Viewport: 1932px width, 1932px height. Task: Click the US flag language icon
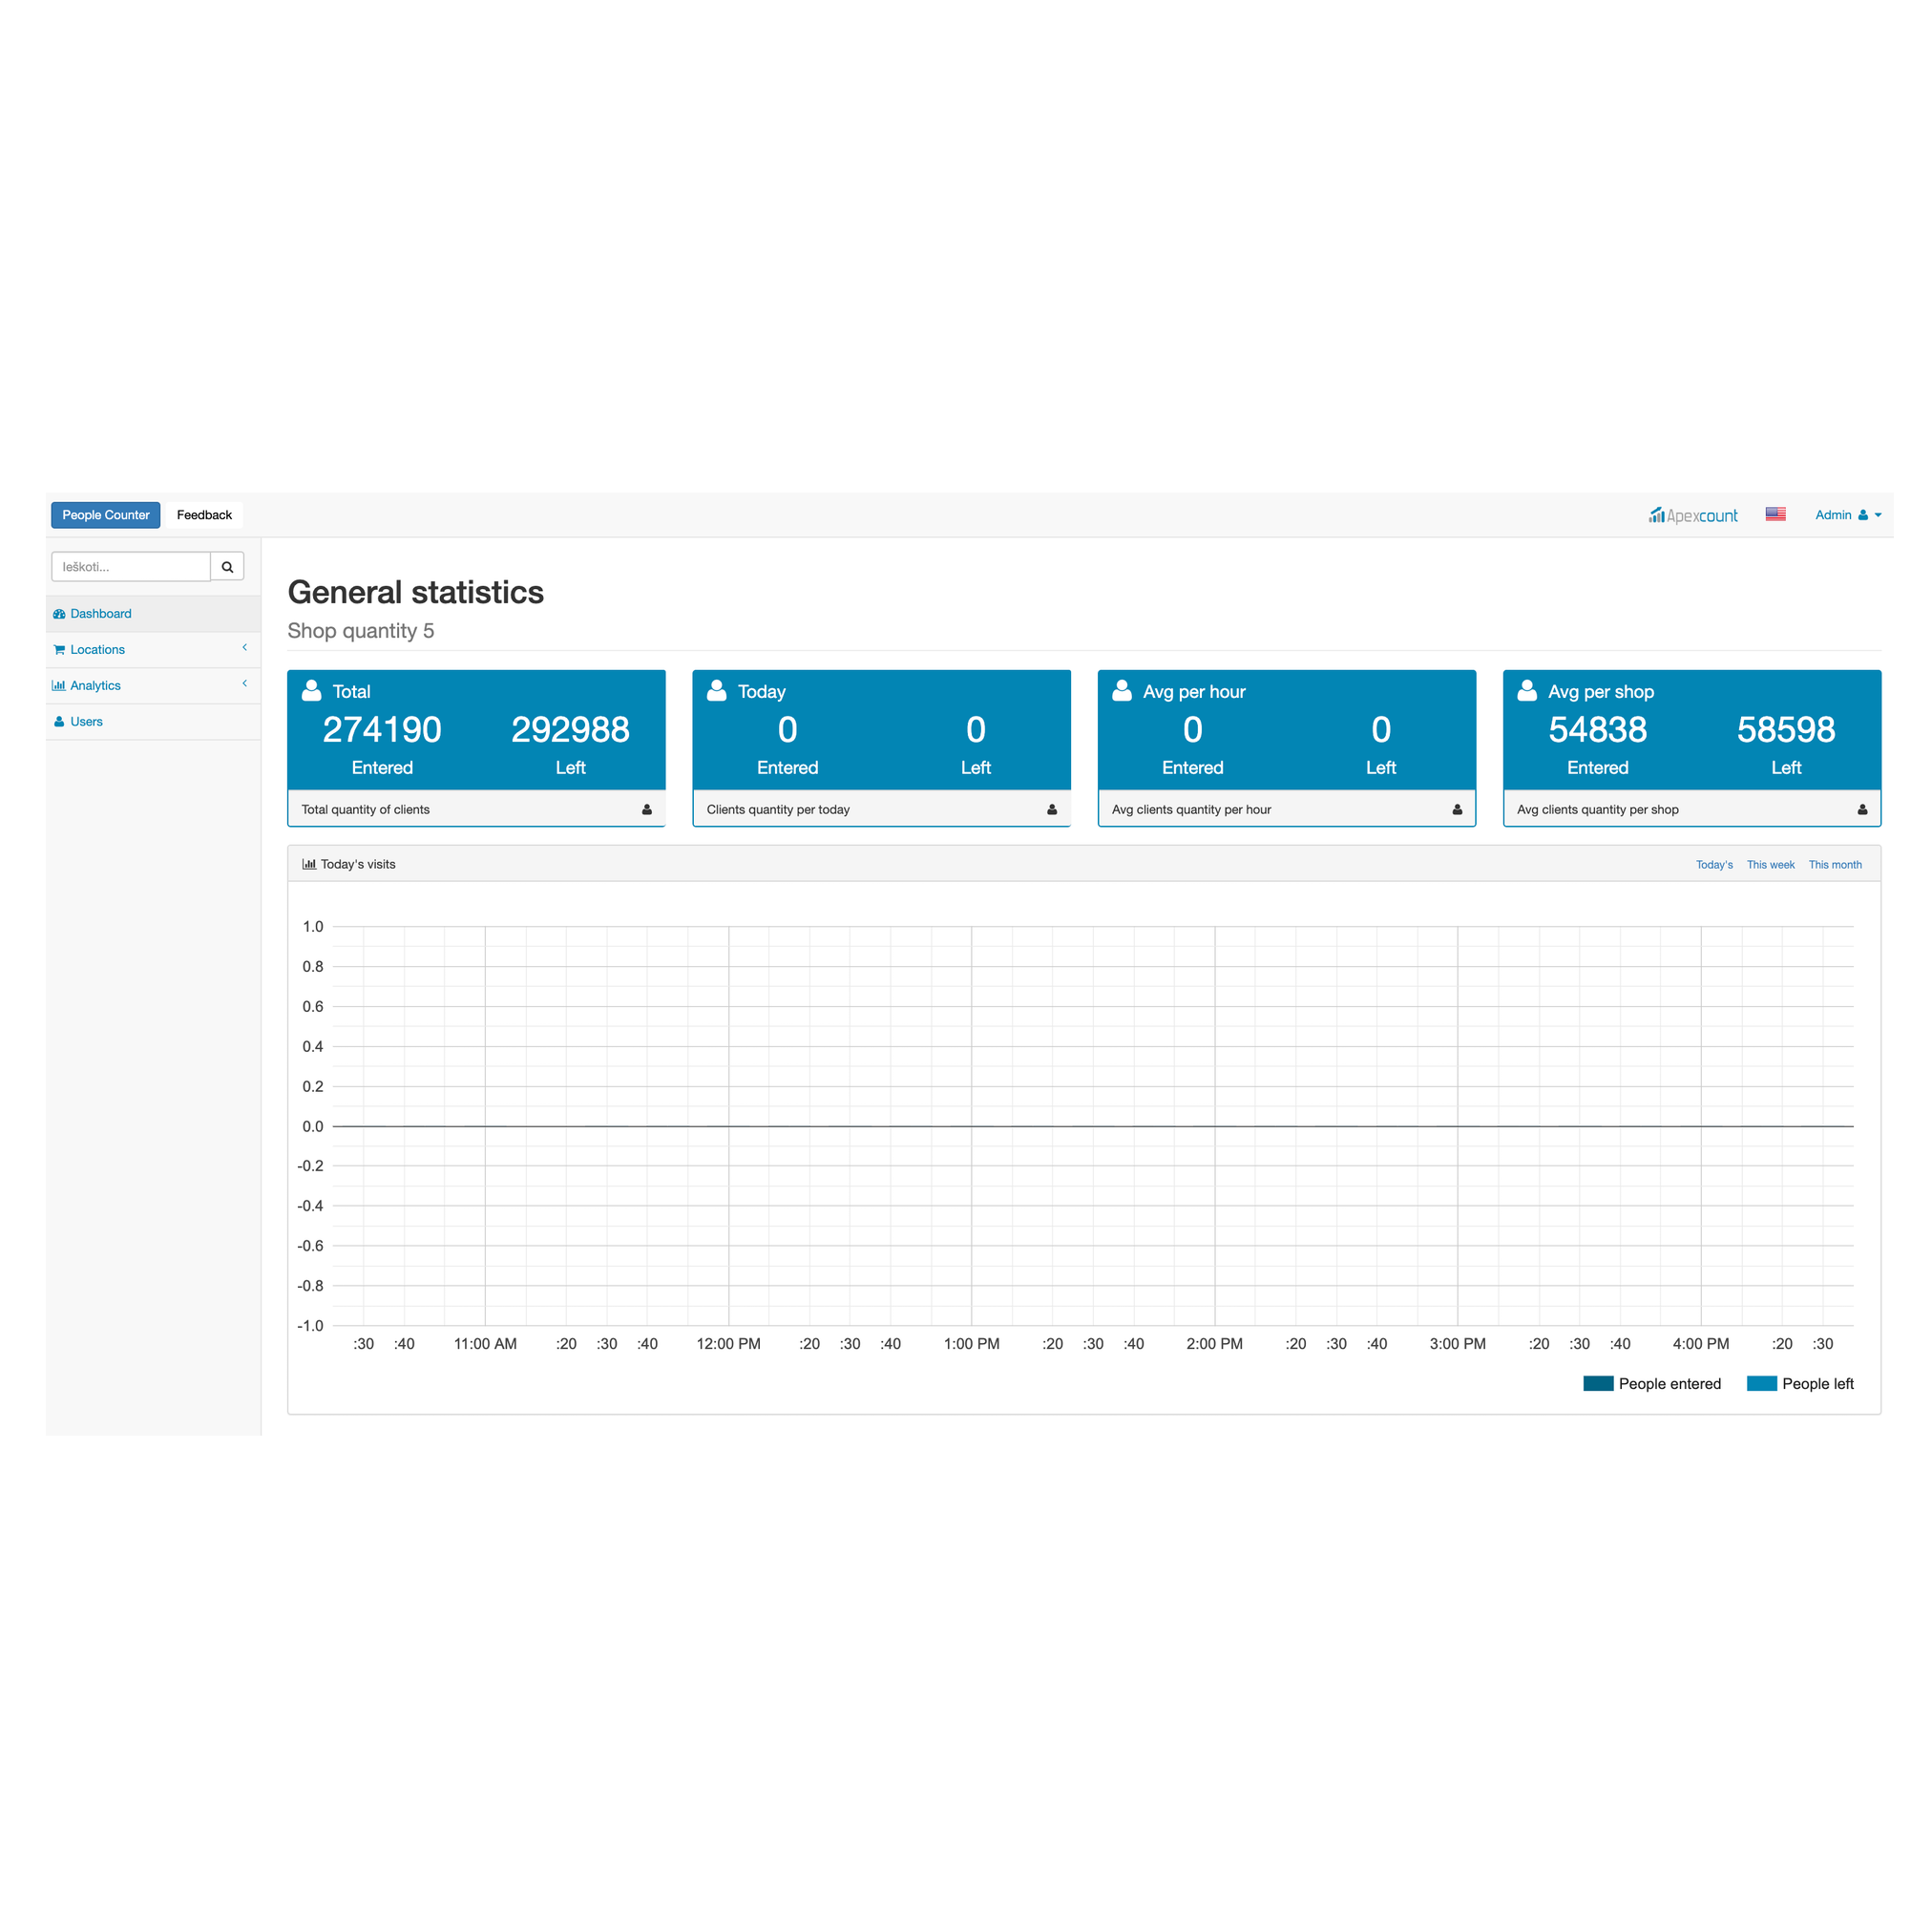coord(1775,514)
